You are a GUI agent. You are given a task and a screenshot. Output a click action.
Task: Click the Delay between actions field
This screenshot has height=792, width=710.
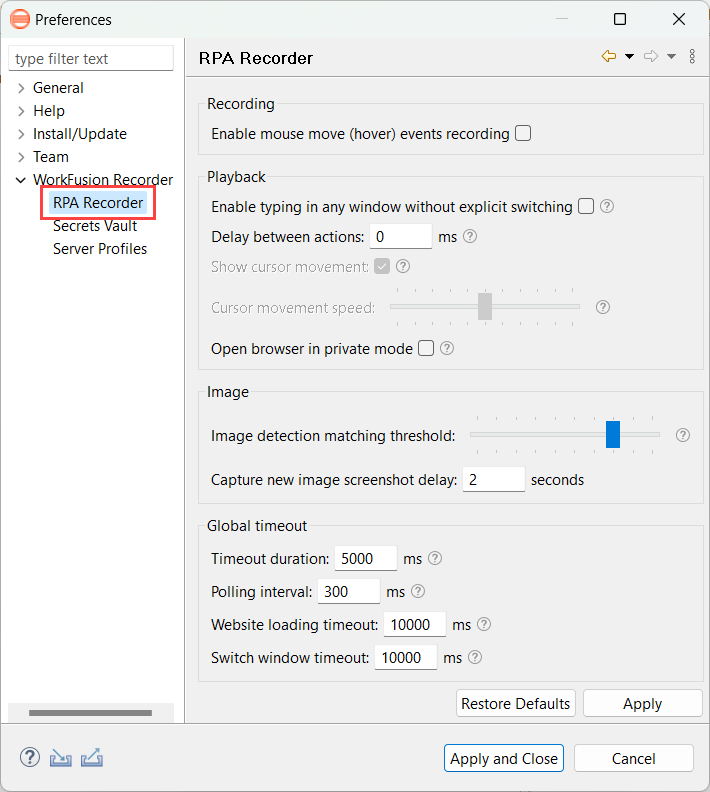[401, 236]
